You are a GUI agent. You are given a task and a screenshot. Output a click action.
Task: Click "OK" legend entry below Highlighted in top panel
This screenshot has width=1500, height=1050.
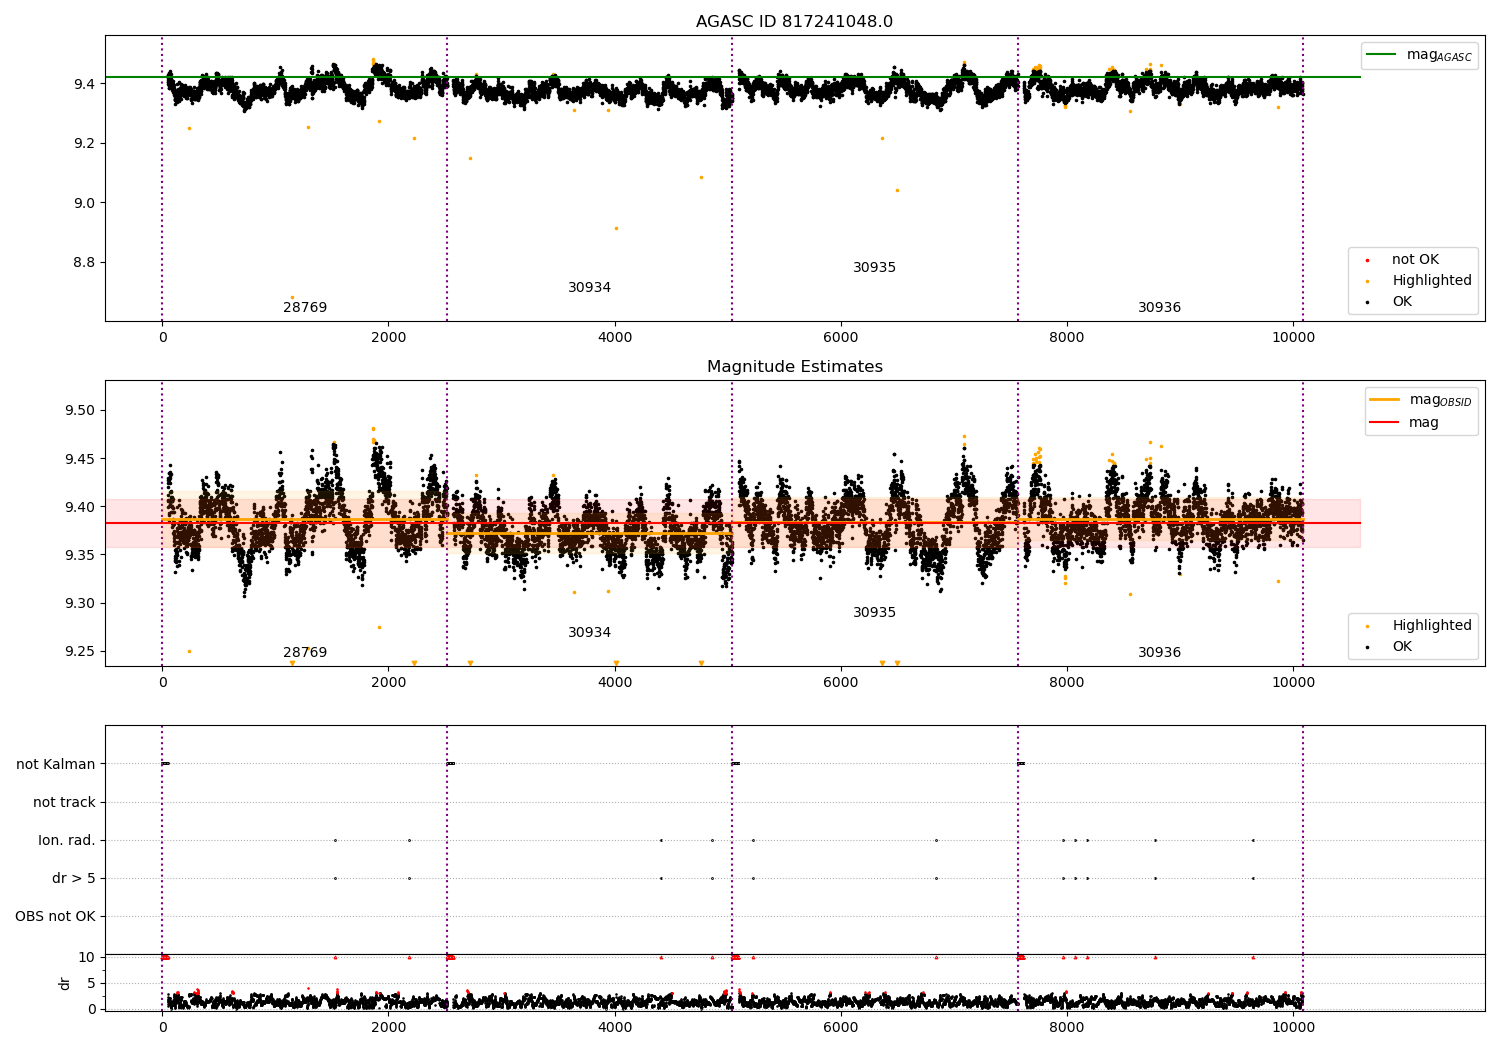pyautogui.click(x=1402, y=302)
